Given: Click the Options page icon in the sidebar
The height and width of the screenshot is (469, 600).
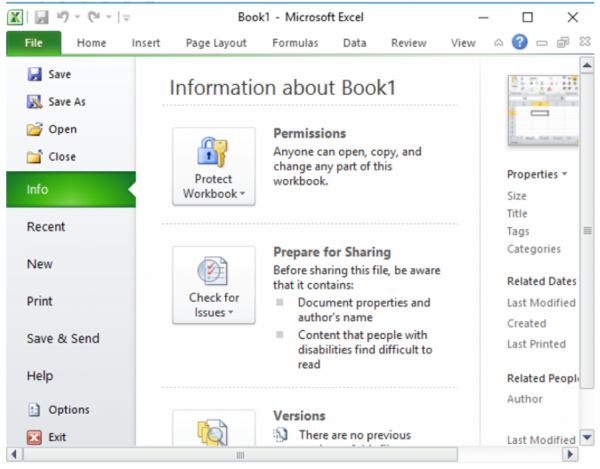Looking at the screenshot, I should [34, 410].
